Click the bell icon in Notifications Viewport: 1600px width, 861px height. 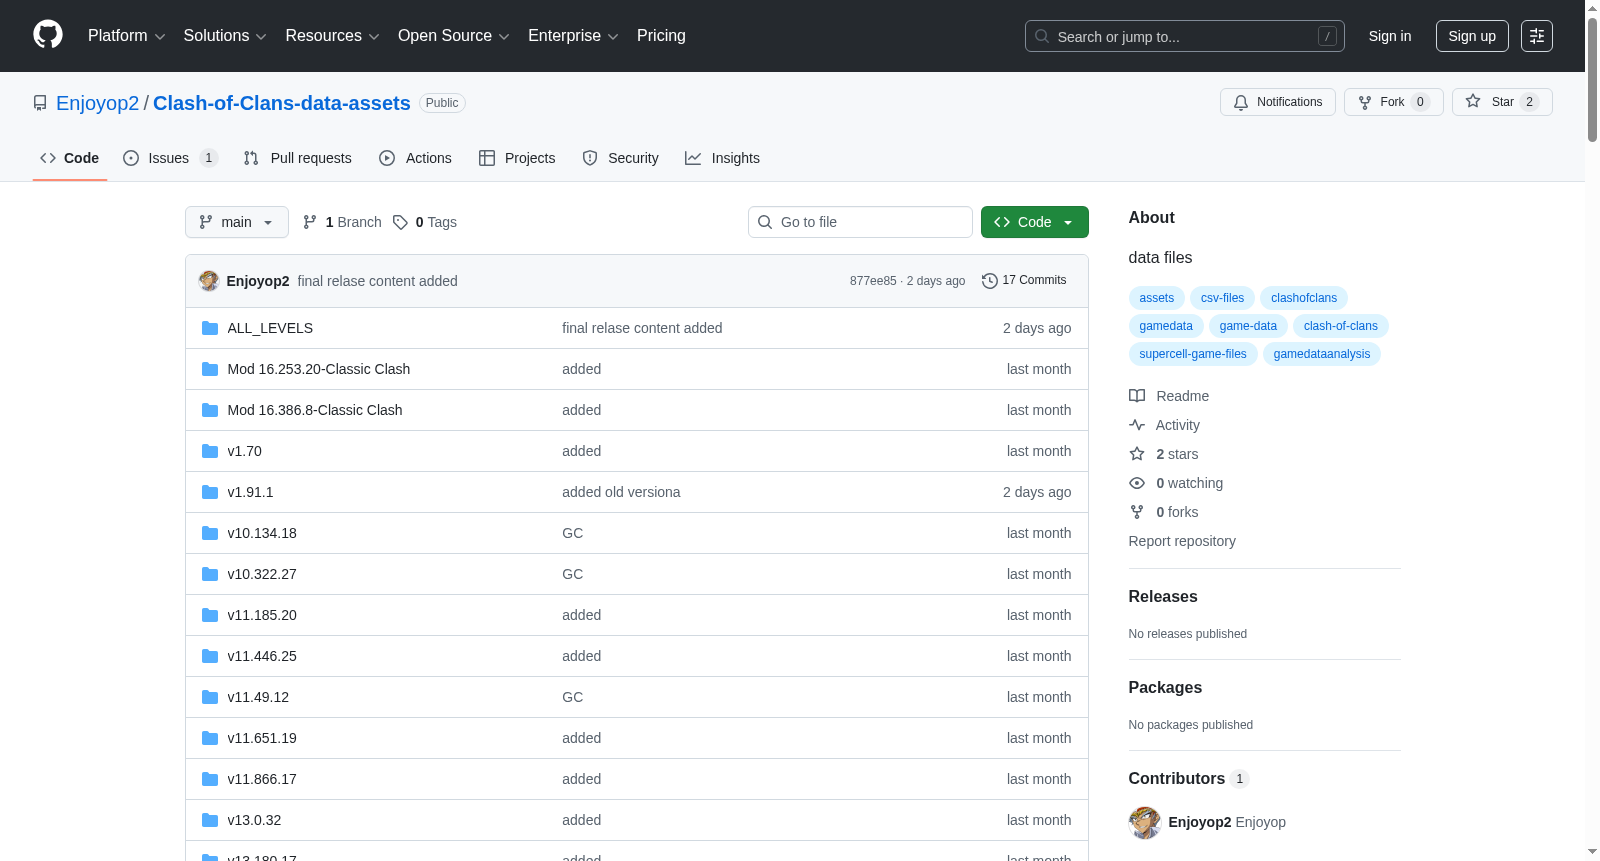pos(1241,102)
